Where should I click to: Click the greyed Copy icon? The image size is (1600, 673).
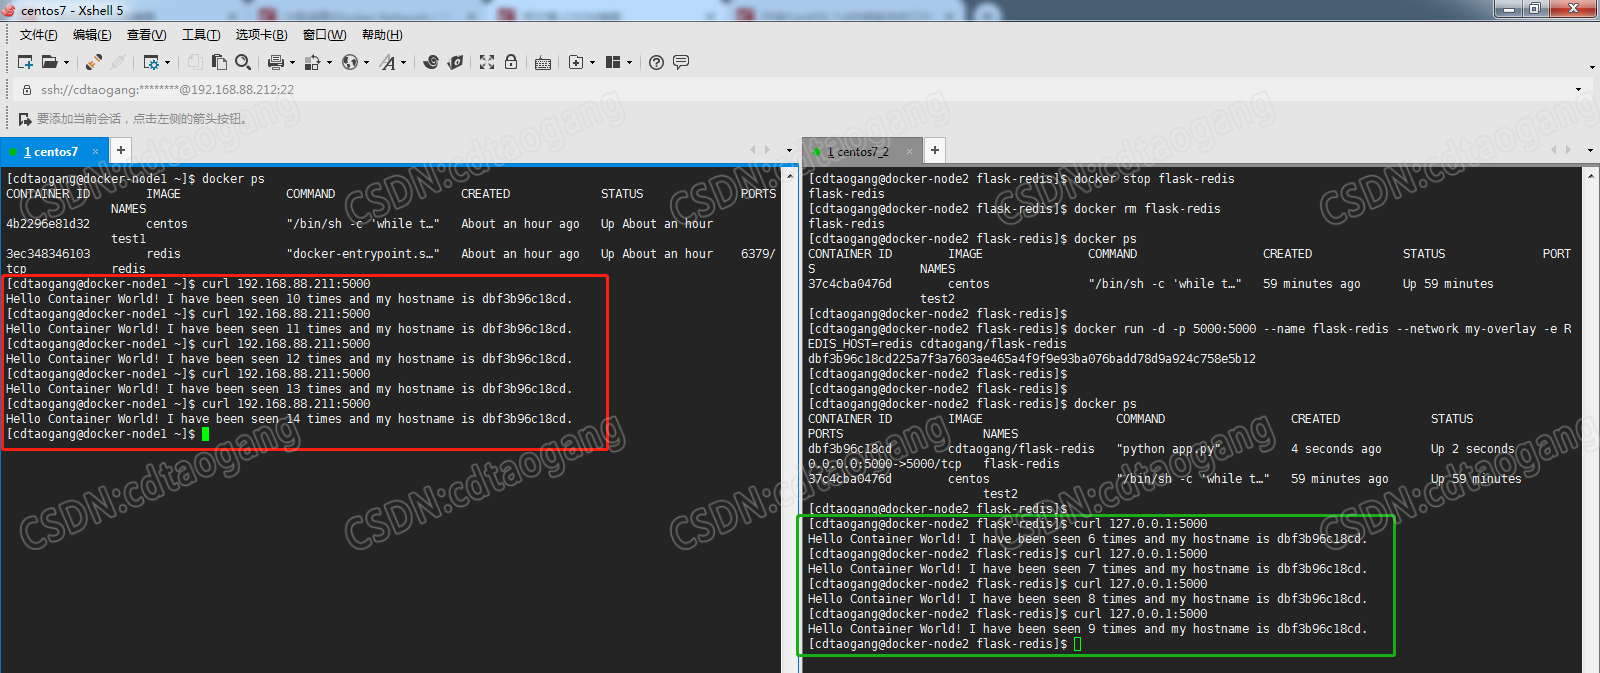(x=195, y=62)
